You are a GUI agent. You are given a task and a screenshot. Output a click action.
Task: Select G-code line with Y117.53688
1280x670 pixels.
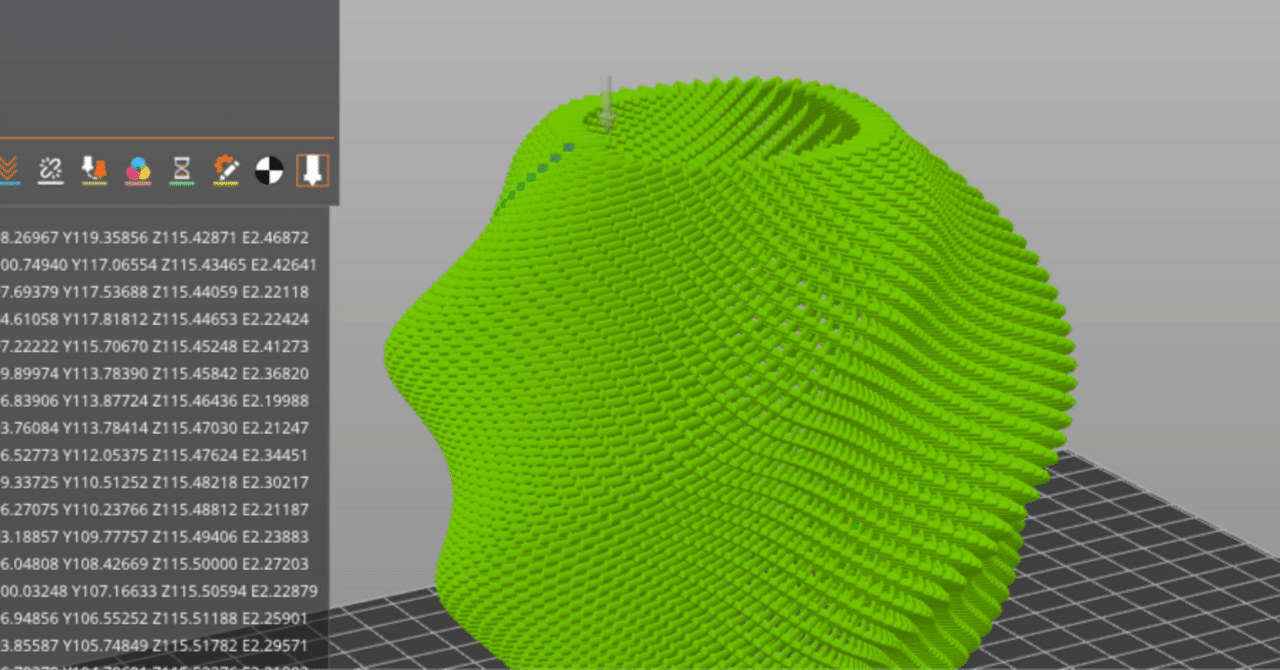coord(155,292)
